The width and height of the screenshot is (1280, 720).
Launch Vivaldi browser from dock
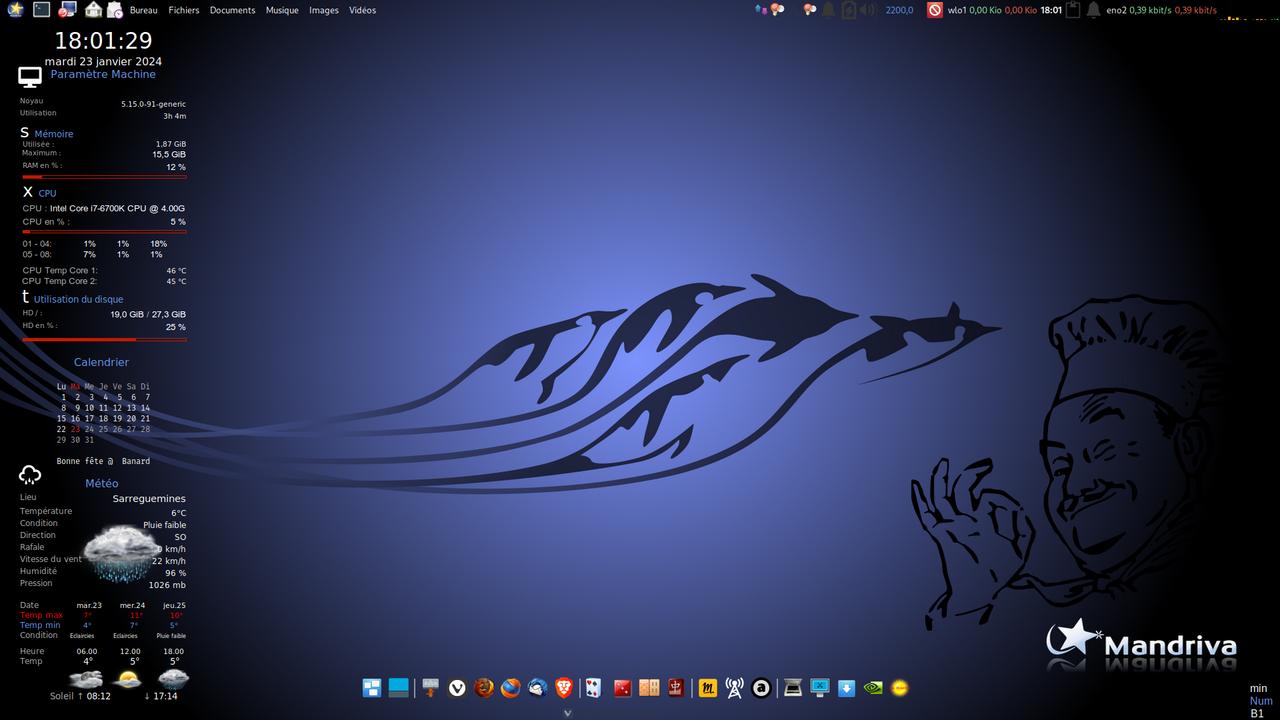458,688
